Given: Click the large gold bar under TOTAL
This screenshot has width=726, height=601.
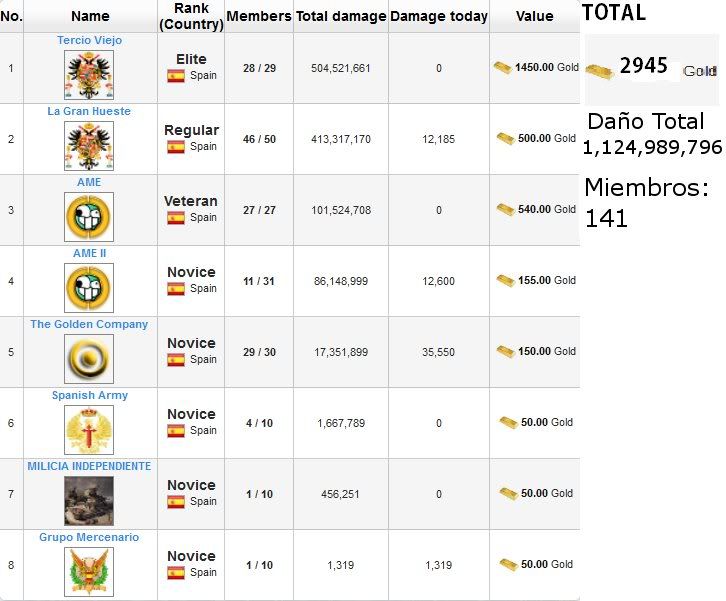Looking at the screenshot, I should (x=598, y=71).
